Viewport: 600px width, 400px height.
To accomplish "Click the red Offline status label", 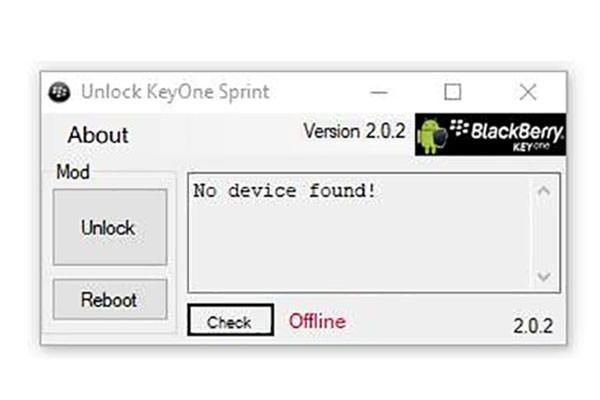I will tap(317, 321).
